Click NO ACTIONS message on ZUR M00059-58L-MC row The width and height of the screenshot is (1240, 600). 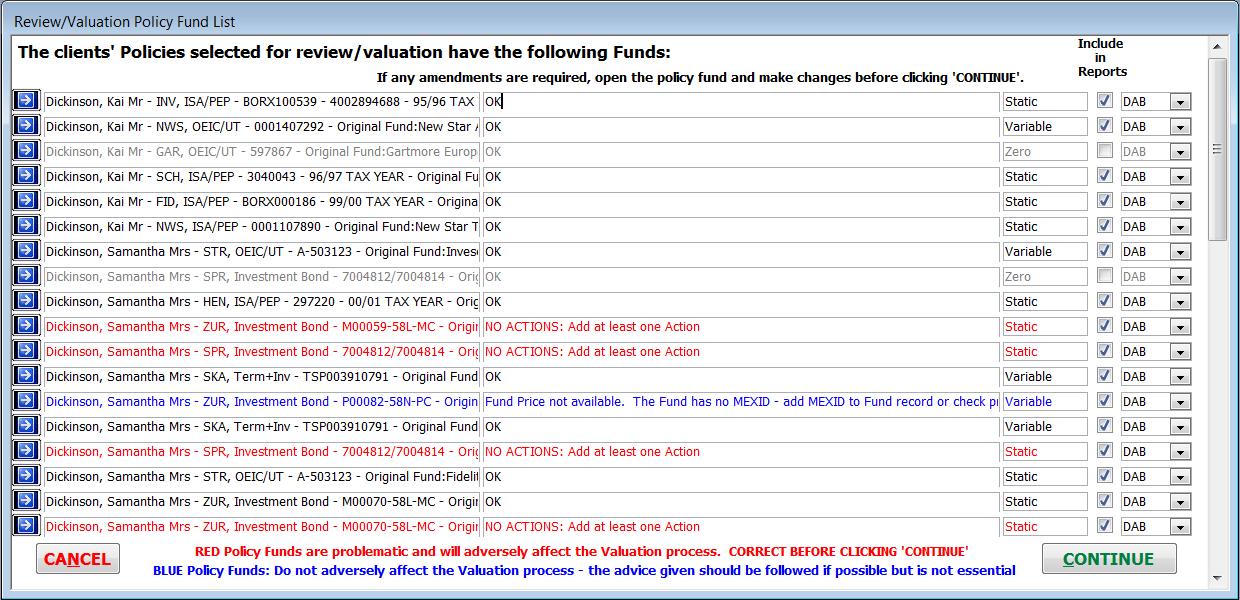pyautogui.click(x=741, y=326)
